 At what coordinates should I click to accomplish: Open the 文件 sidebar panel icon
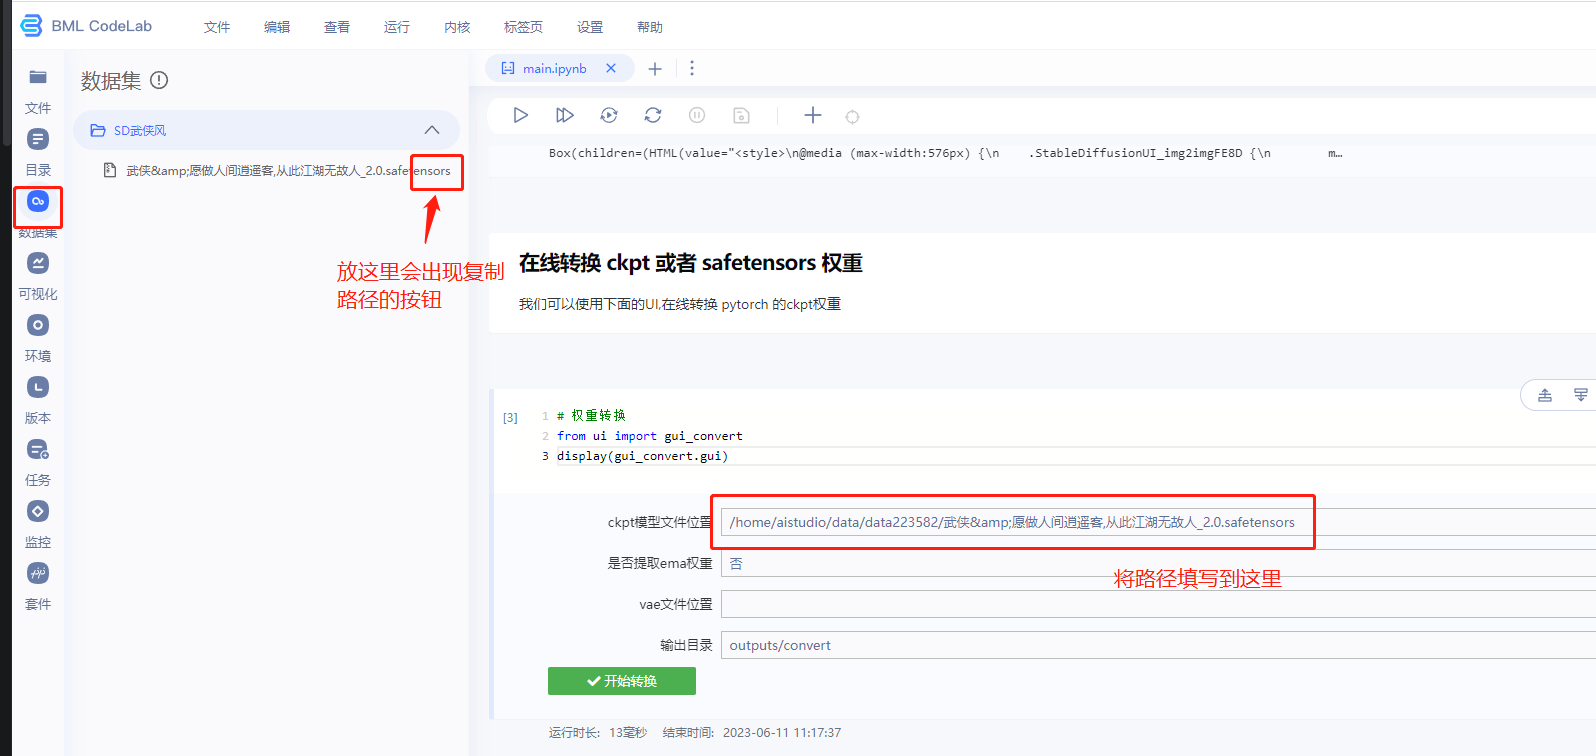point(38,77)
